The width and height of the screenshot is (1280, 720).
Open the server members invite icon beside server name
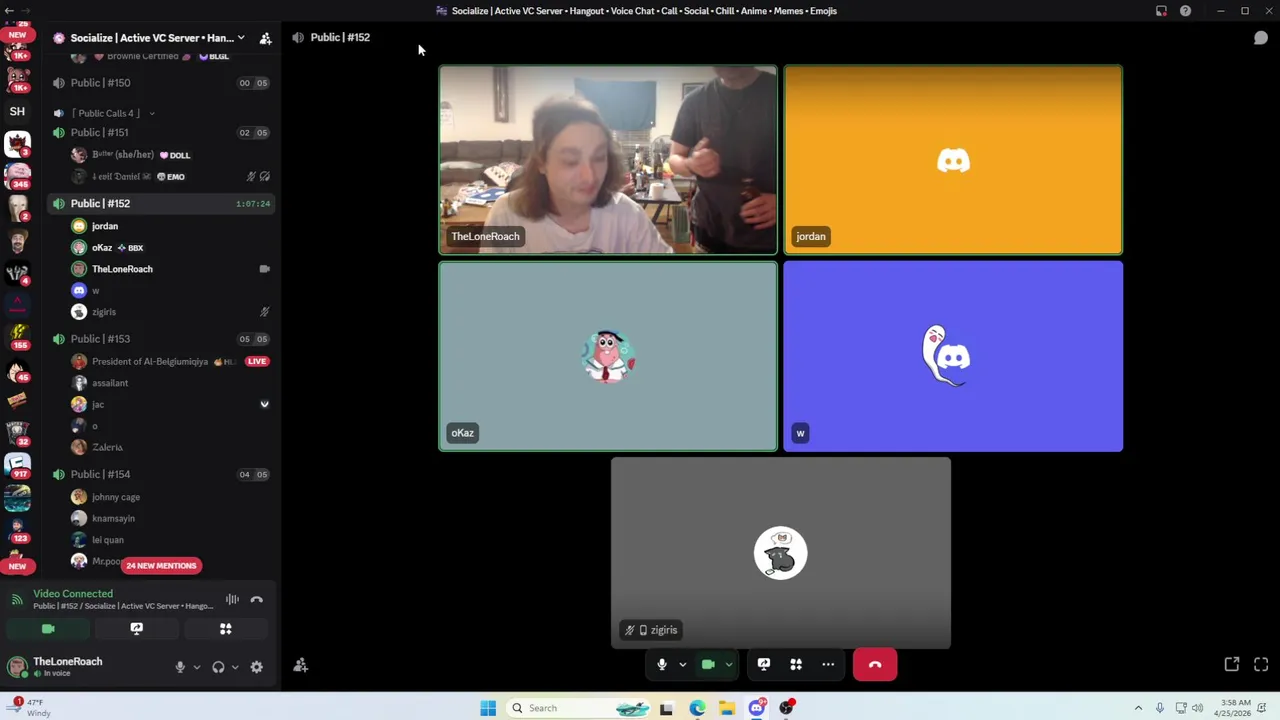[x=265, y=38]
